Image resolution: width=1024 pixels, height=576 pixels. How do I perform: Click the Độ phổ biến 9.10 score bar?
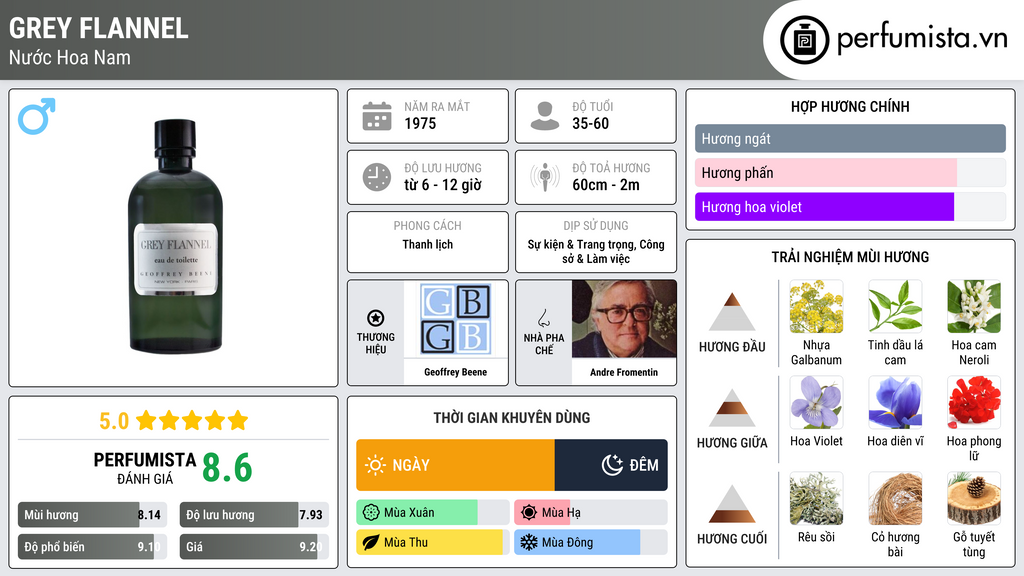pyautogui.click(x=92, y=547)
